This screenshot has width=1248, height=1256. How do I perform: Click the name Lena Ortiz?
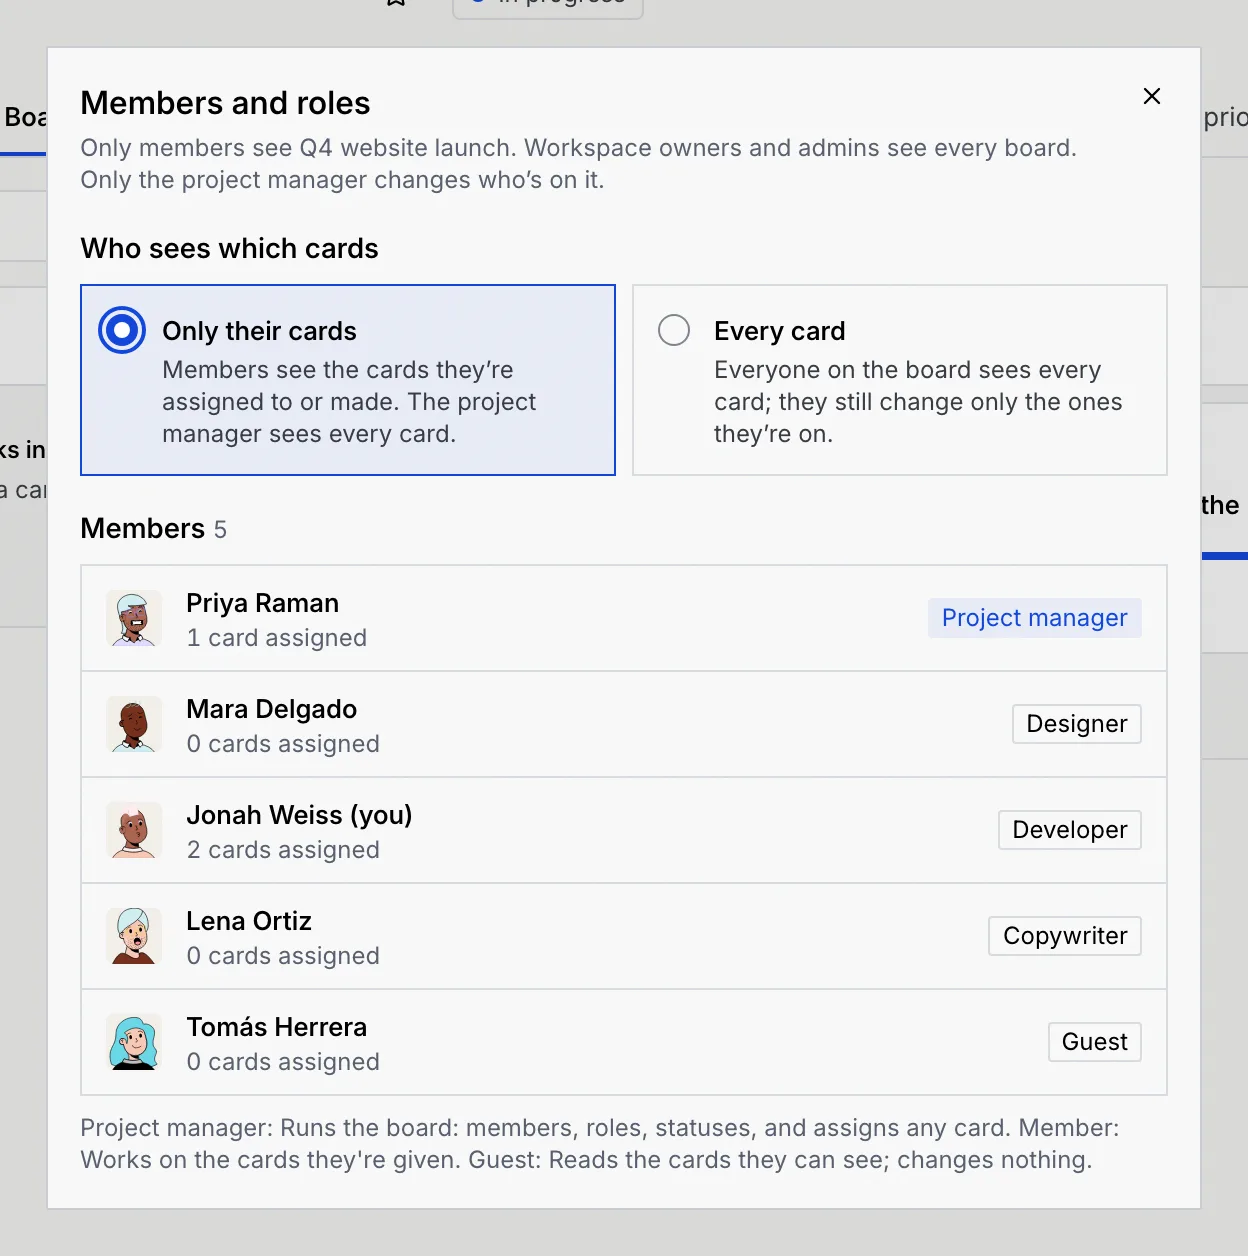[249, 921]
